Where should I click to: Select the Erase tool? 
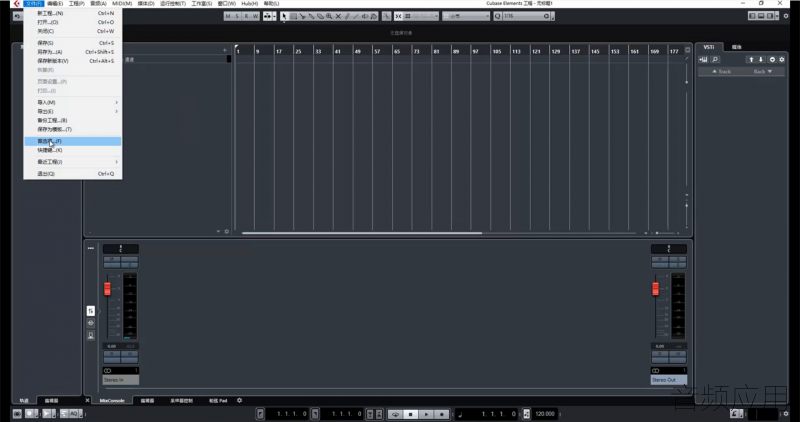320,16
